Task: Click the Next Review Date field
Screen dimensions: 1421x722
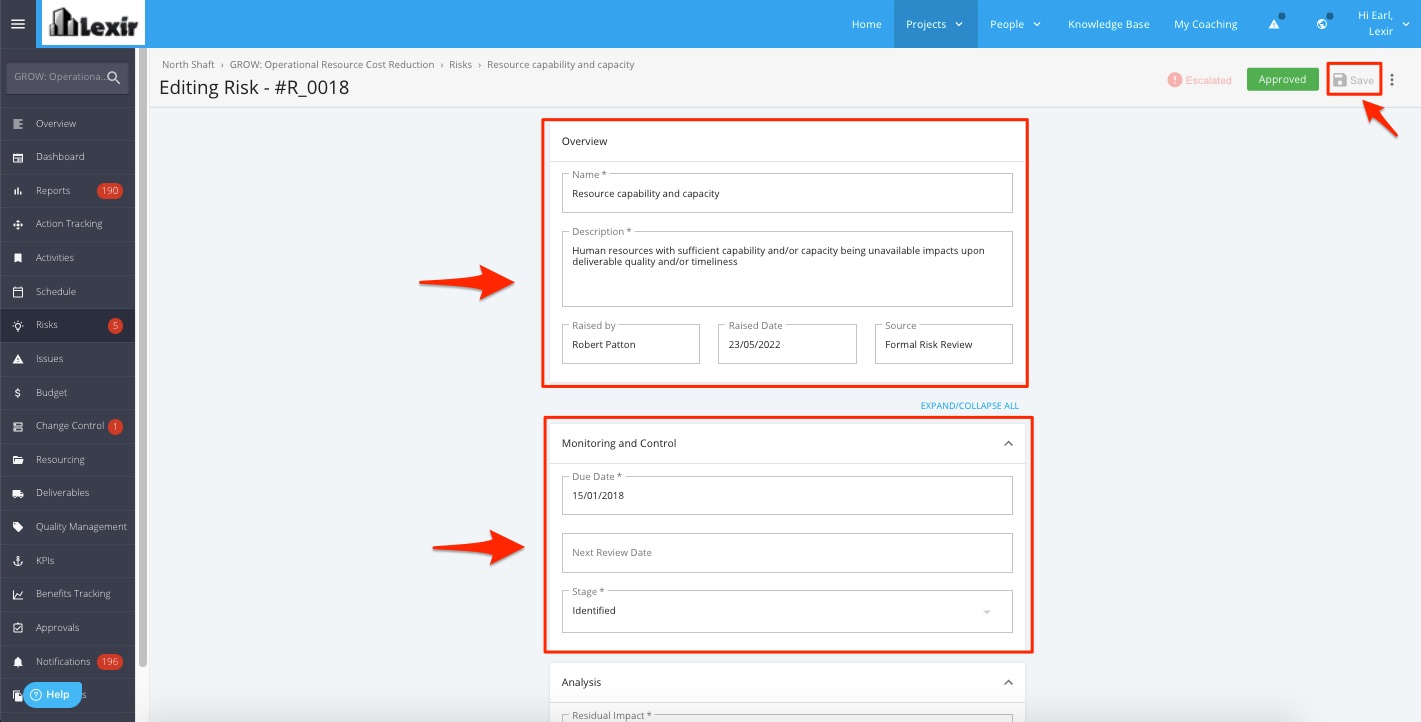Action: point(787,553)
